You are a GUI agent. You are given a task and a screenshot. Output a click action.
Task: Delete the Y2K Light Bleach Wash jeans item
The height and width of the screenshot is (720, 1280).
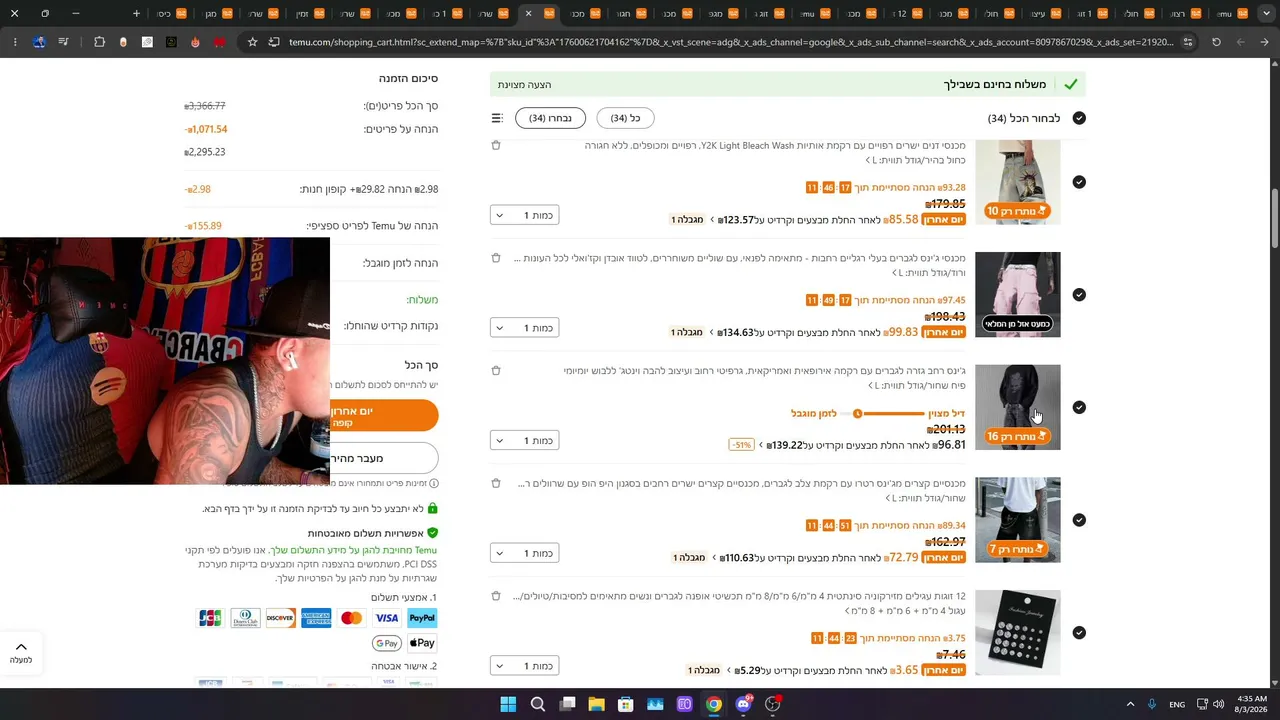496,145
